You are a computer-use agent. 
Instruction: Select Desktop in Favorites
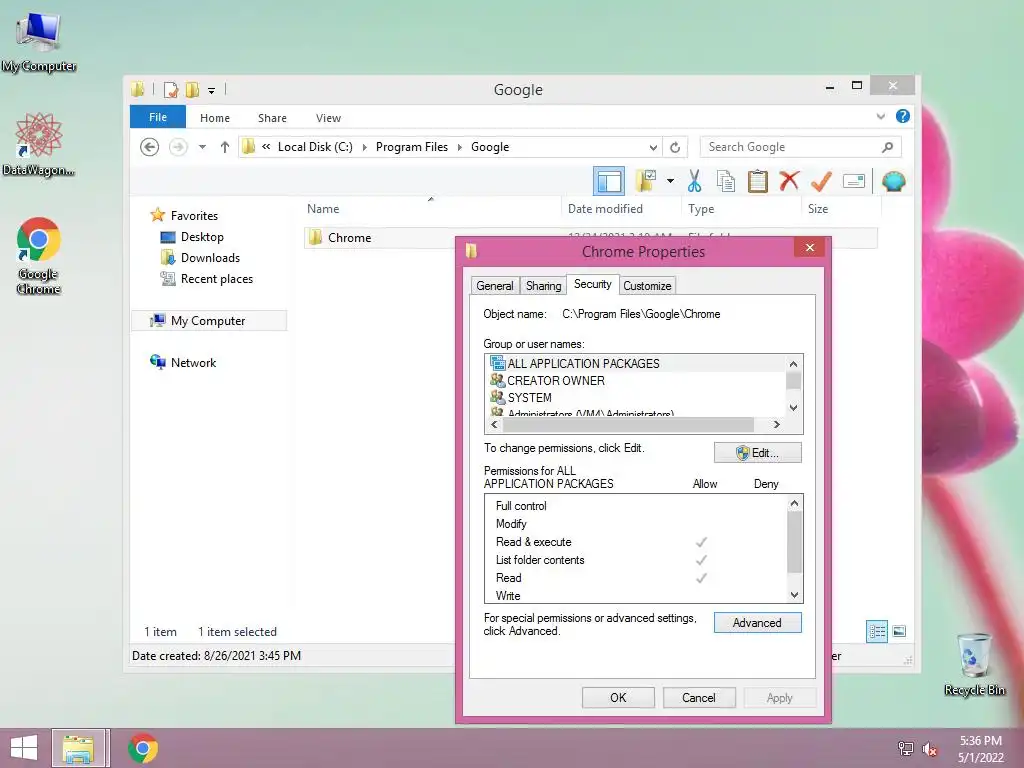202,237
